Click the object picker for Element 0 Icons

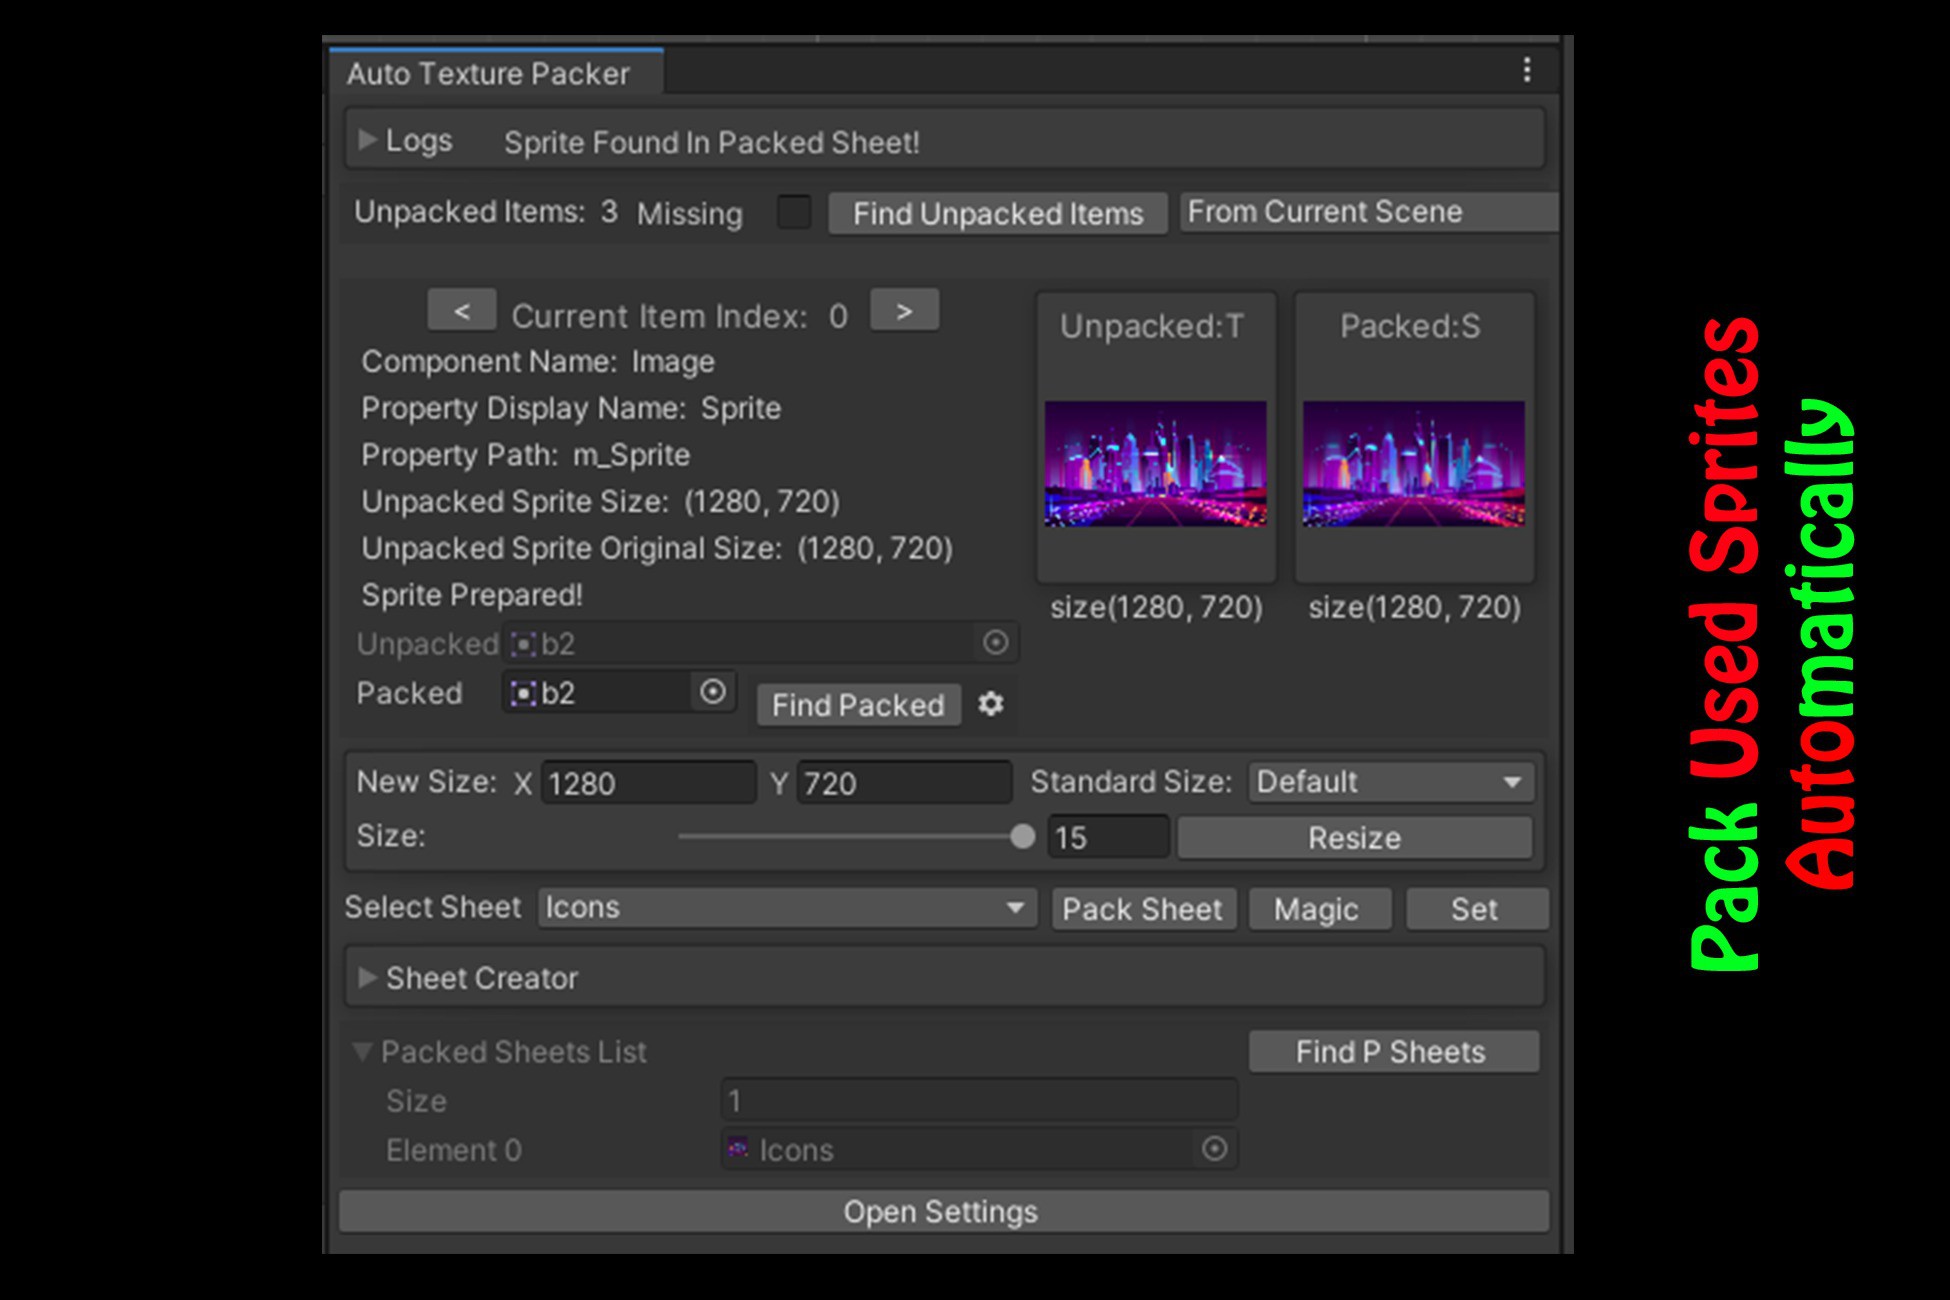[x=1213, y=1149]
